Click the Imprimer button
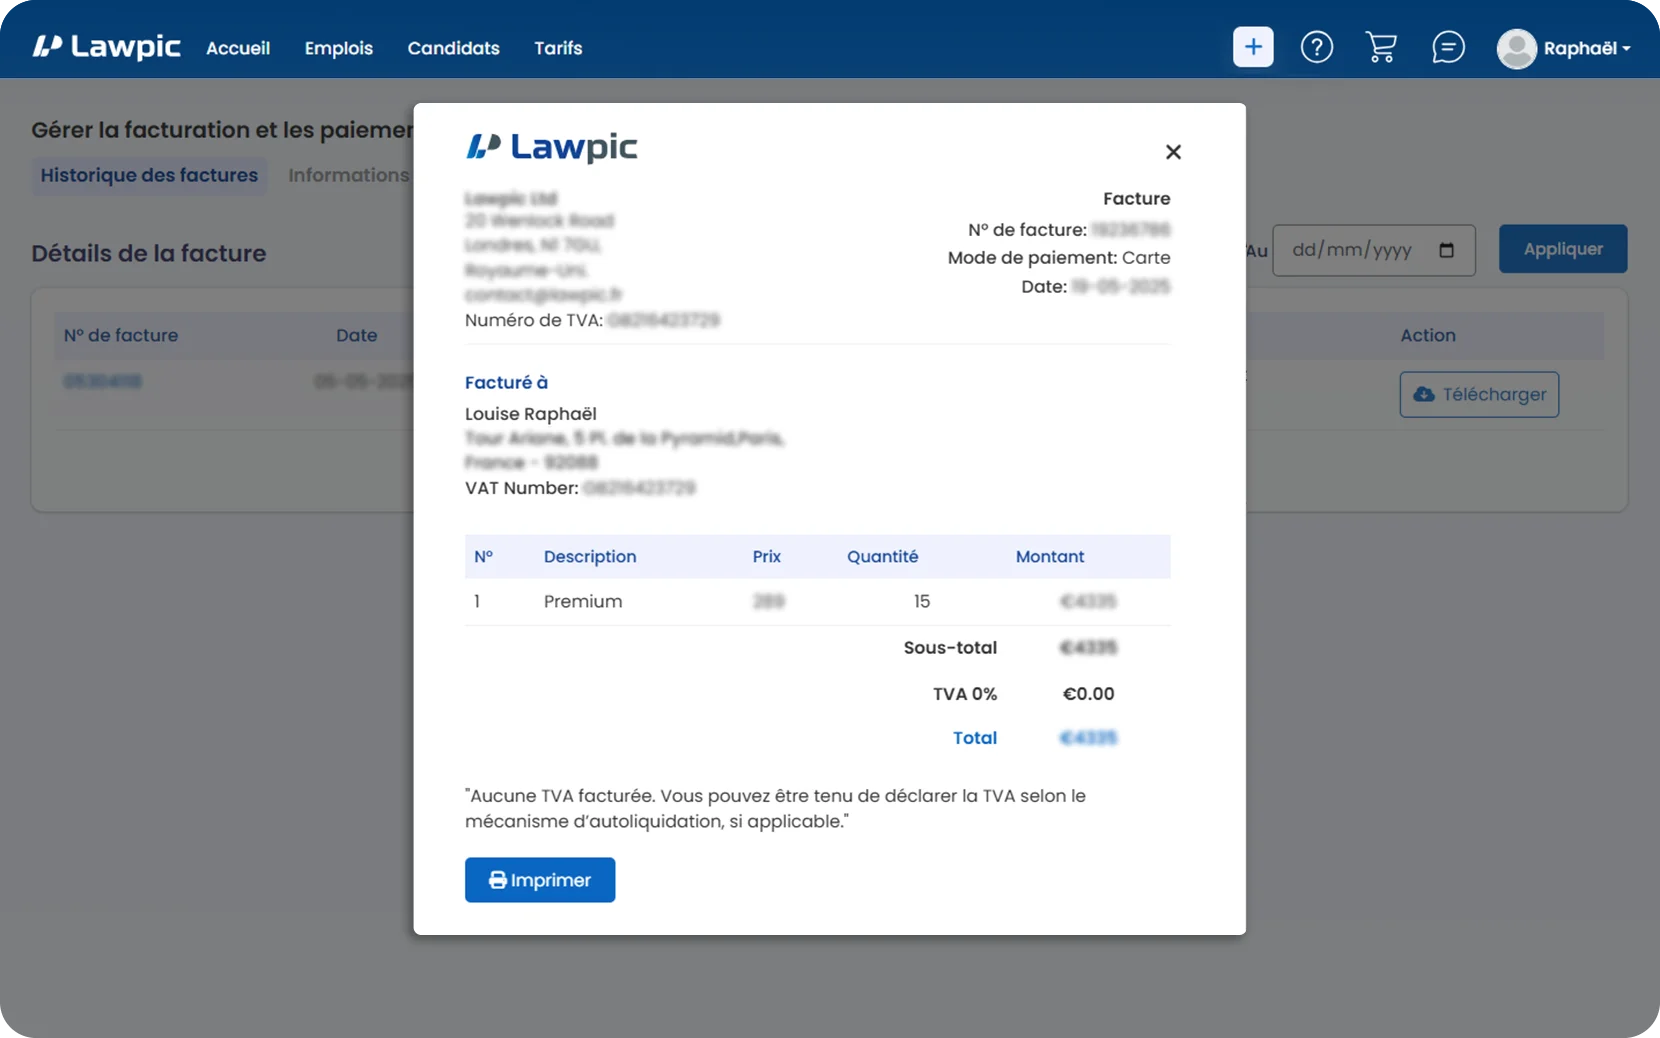 (540, 880)
